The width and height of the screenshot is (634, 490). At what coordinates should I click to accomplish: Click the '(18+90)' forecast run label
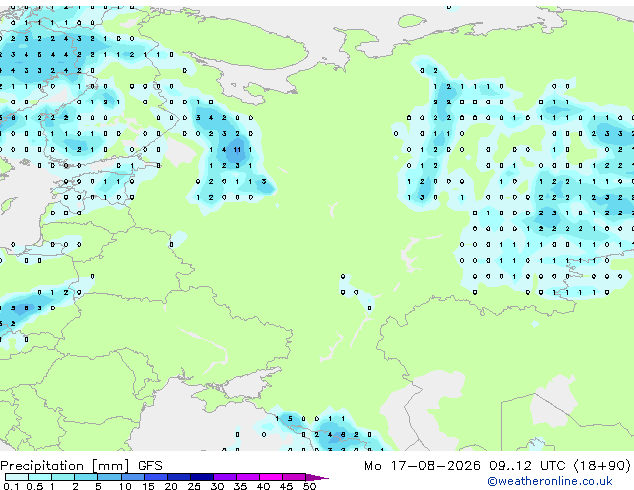[x=602, y=466]
